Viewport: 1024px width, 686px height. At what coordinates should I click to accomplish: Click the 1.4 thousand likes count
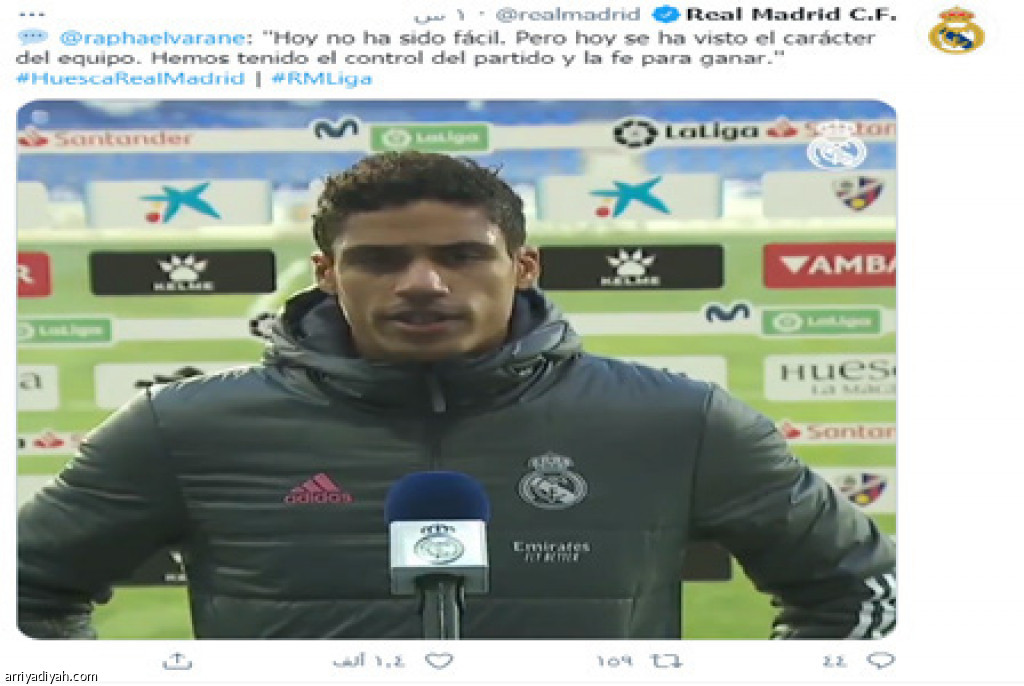369,661
